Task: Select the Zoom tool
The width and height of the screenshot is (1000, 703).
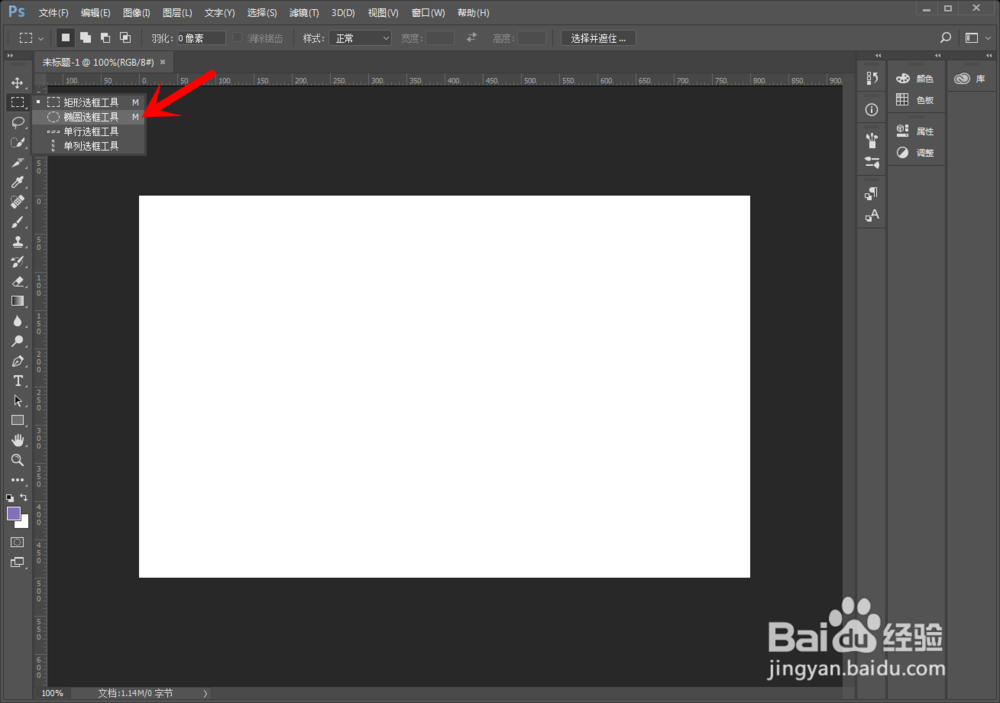Action: click(17, 460)
